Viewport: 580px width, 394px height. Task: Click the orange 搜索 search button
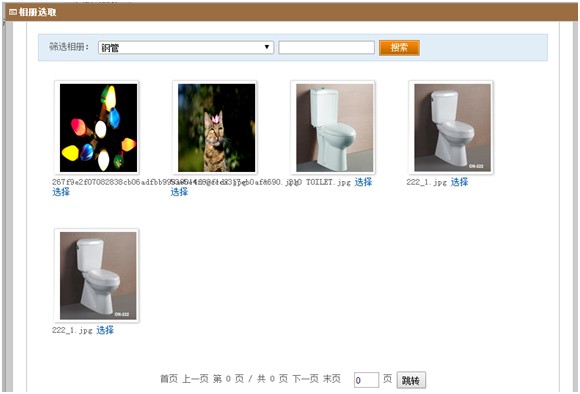point(399,48)
